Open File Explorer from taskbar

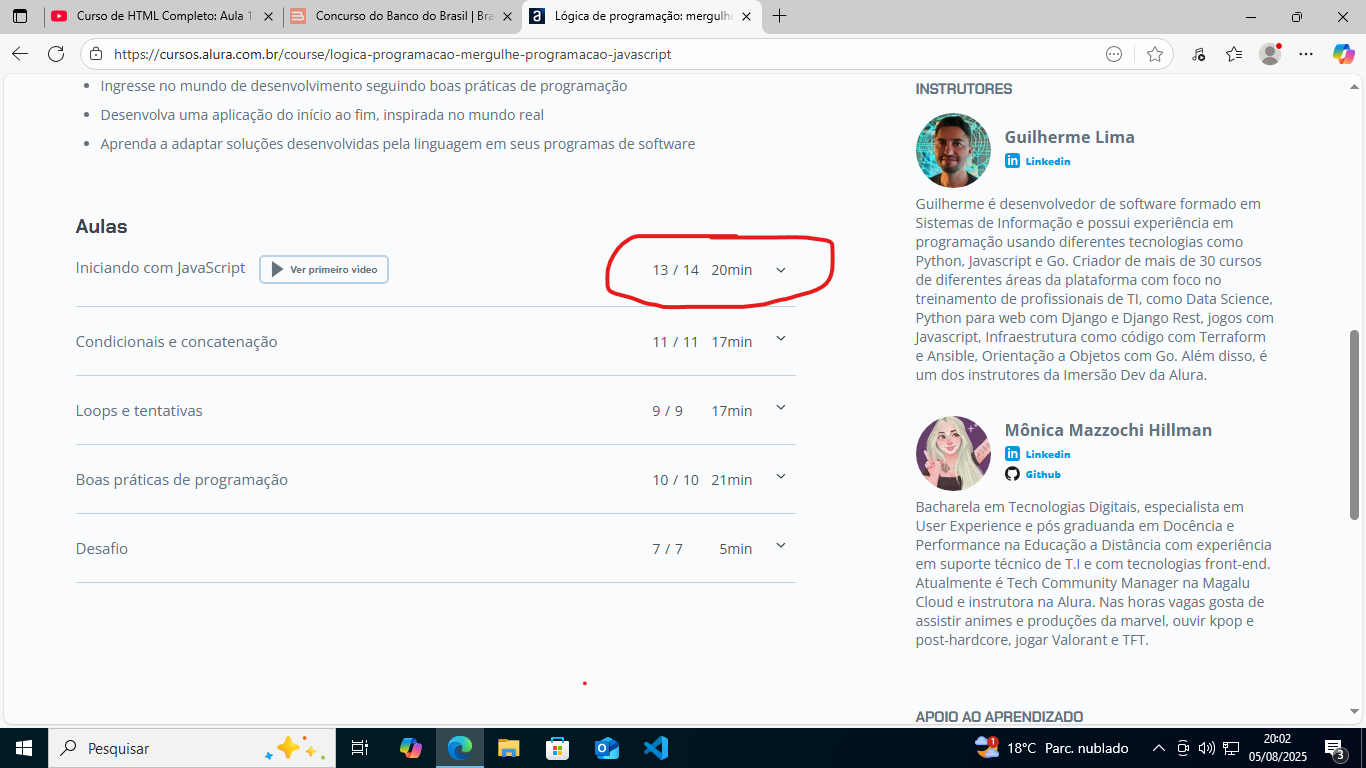tap(508, 748)
